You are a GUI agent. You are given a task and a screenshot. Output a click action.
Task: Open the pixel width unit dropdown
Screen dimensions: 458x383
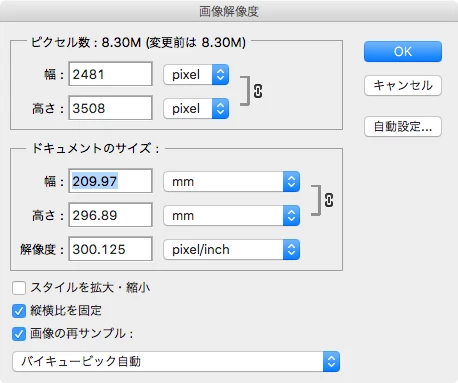pos(196,74)
